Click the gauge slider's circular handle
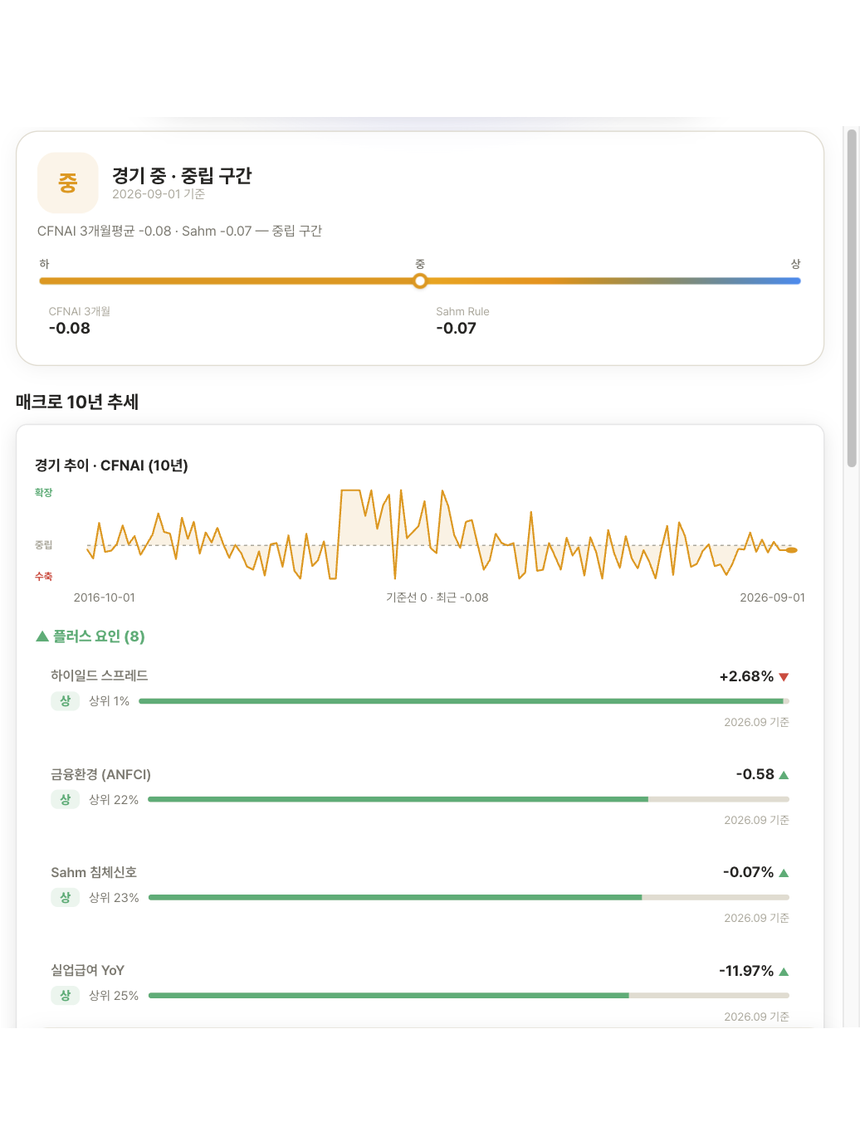Viewport: 860px width, 1146px height. [x=419, y=281]
